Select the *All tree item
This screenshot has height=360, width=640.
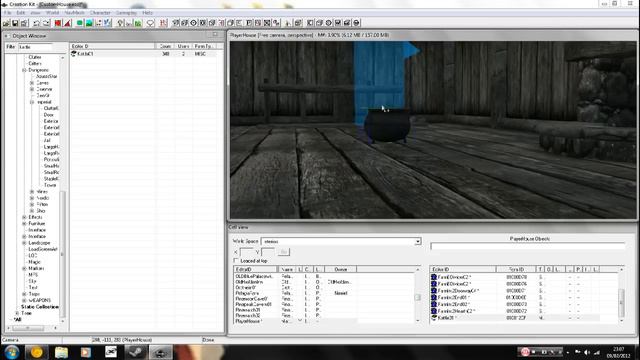pos(17,320)
